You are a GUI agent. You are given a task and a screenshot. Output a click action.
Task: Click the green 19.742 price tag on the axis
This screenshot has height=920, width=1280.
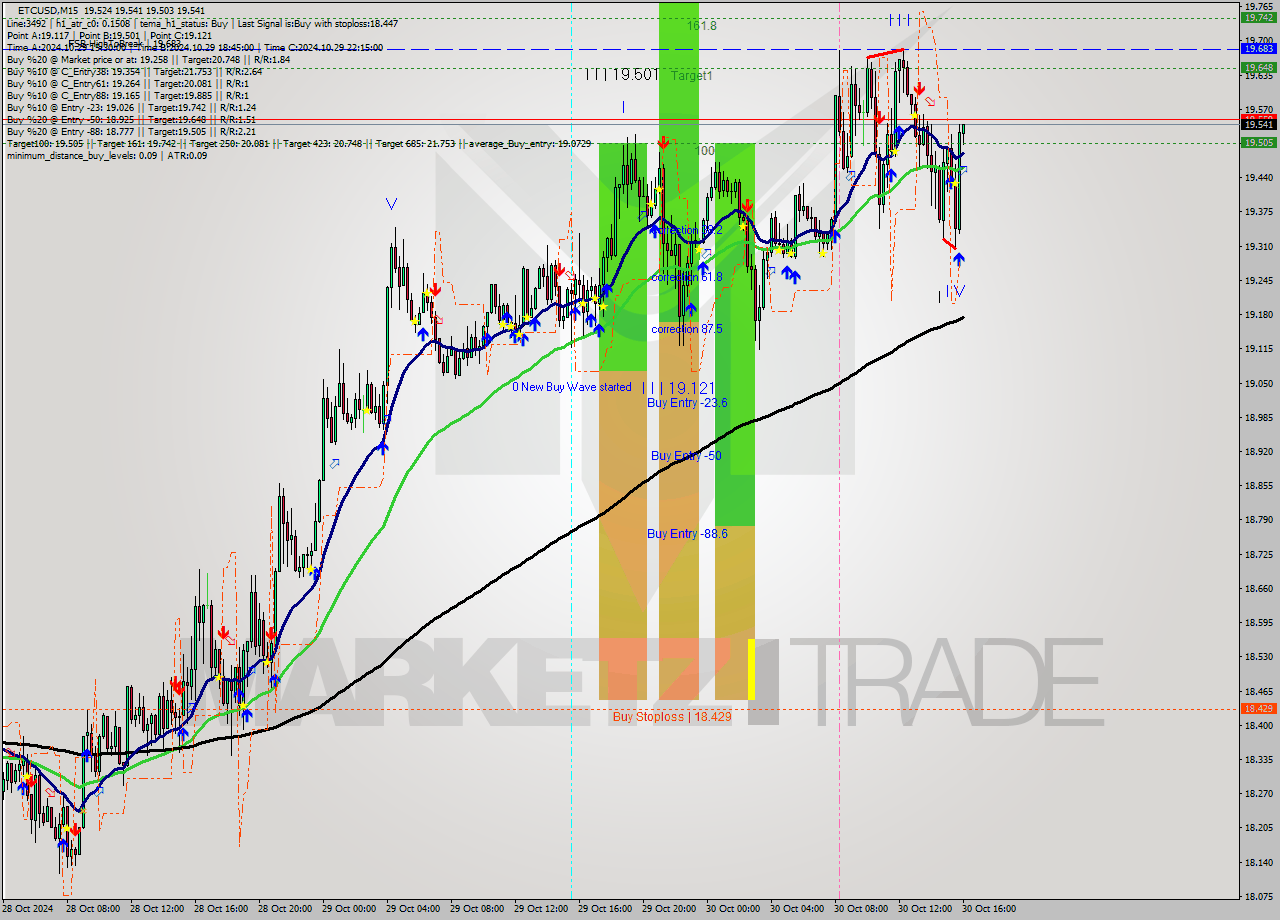click(1258, 17)
